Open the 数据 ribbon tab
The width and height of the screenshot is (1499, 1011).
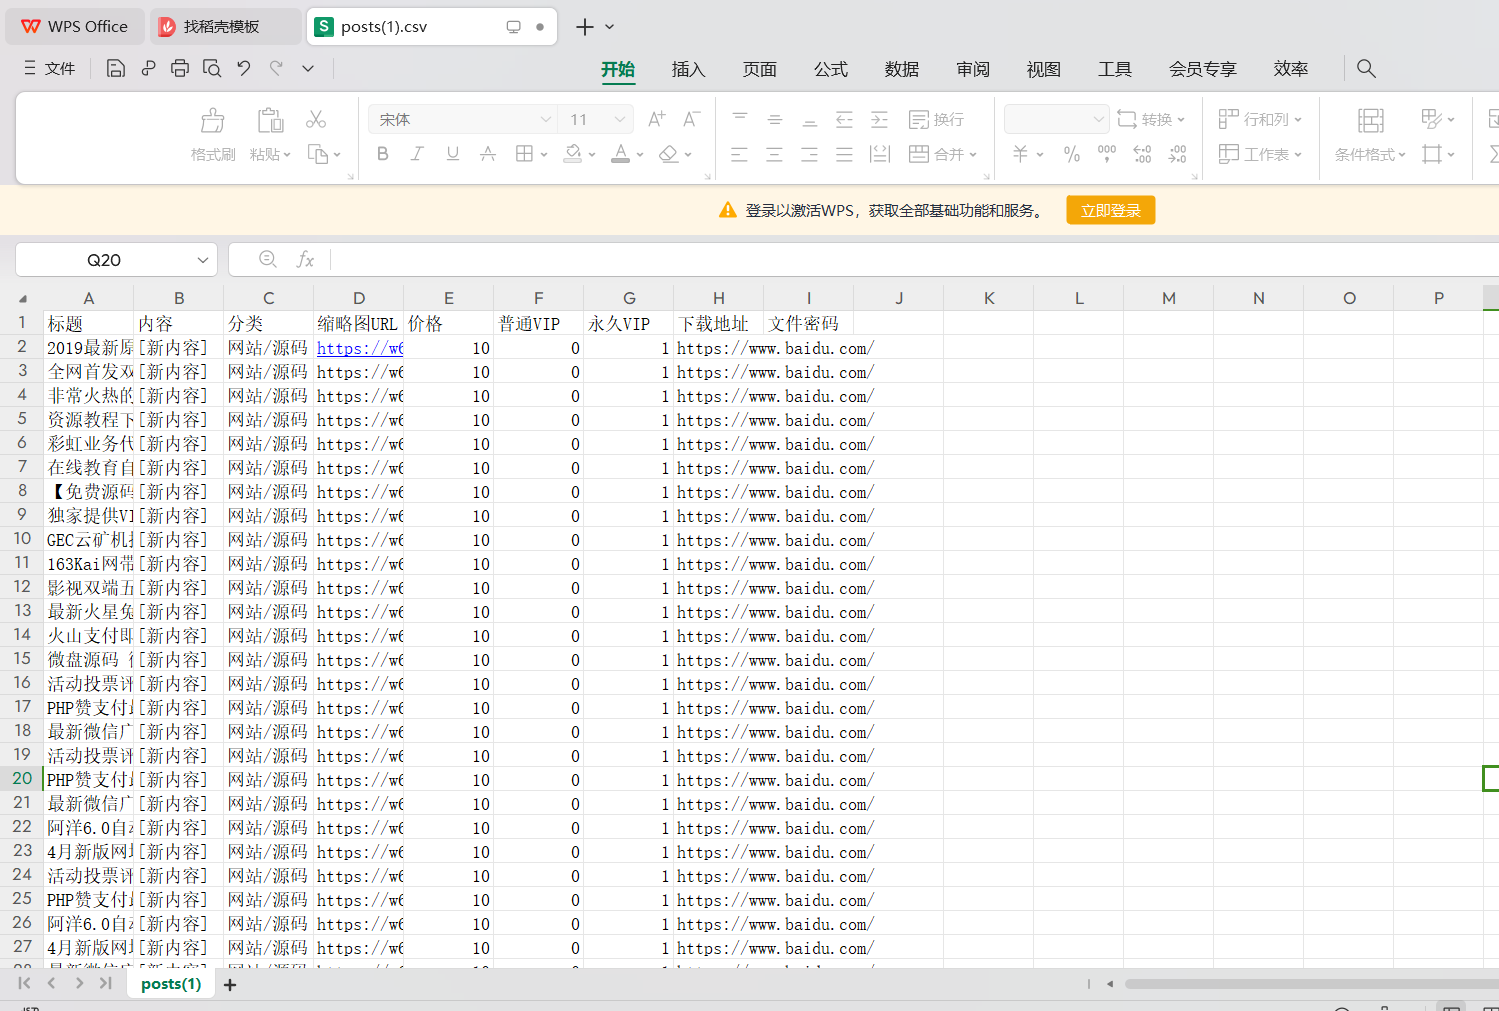point(901,69)
